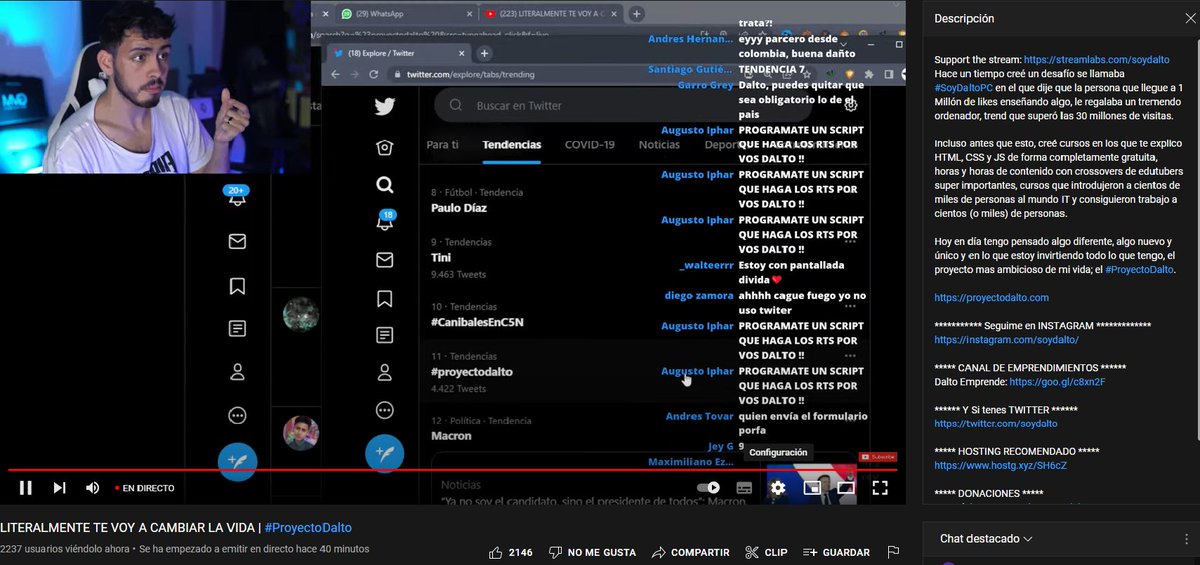Switch to the COVID-19 tab

coord(590,145)
